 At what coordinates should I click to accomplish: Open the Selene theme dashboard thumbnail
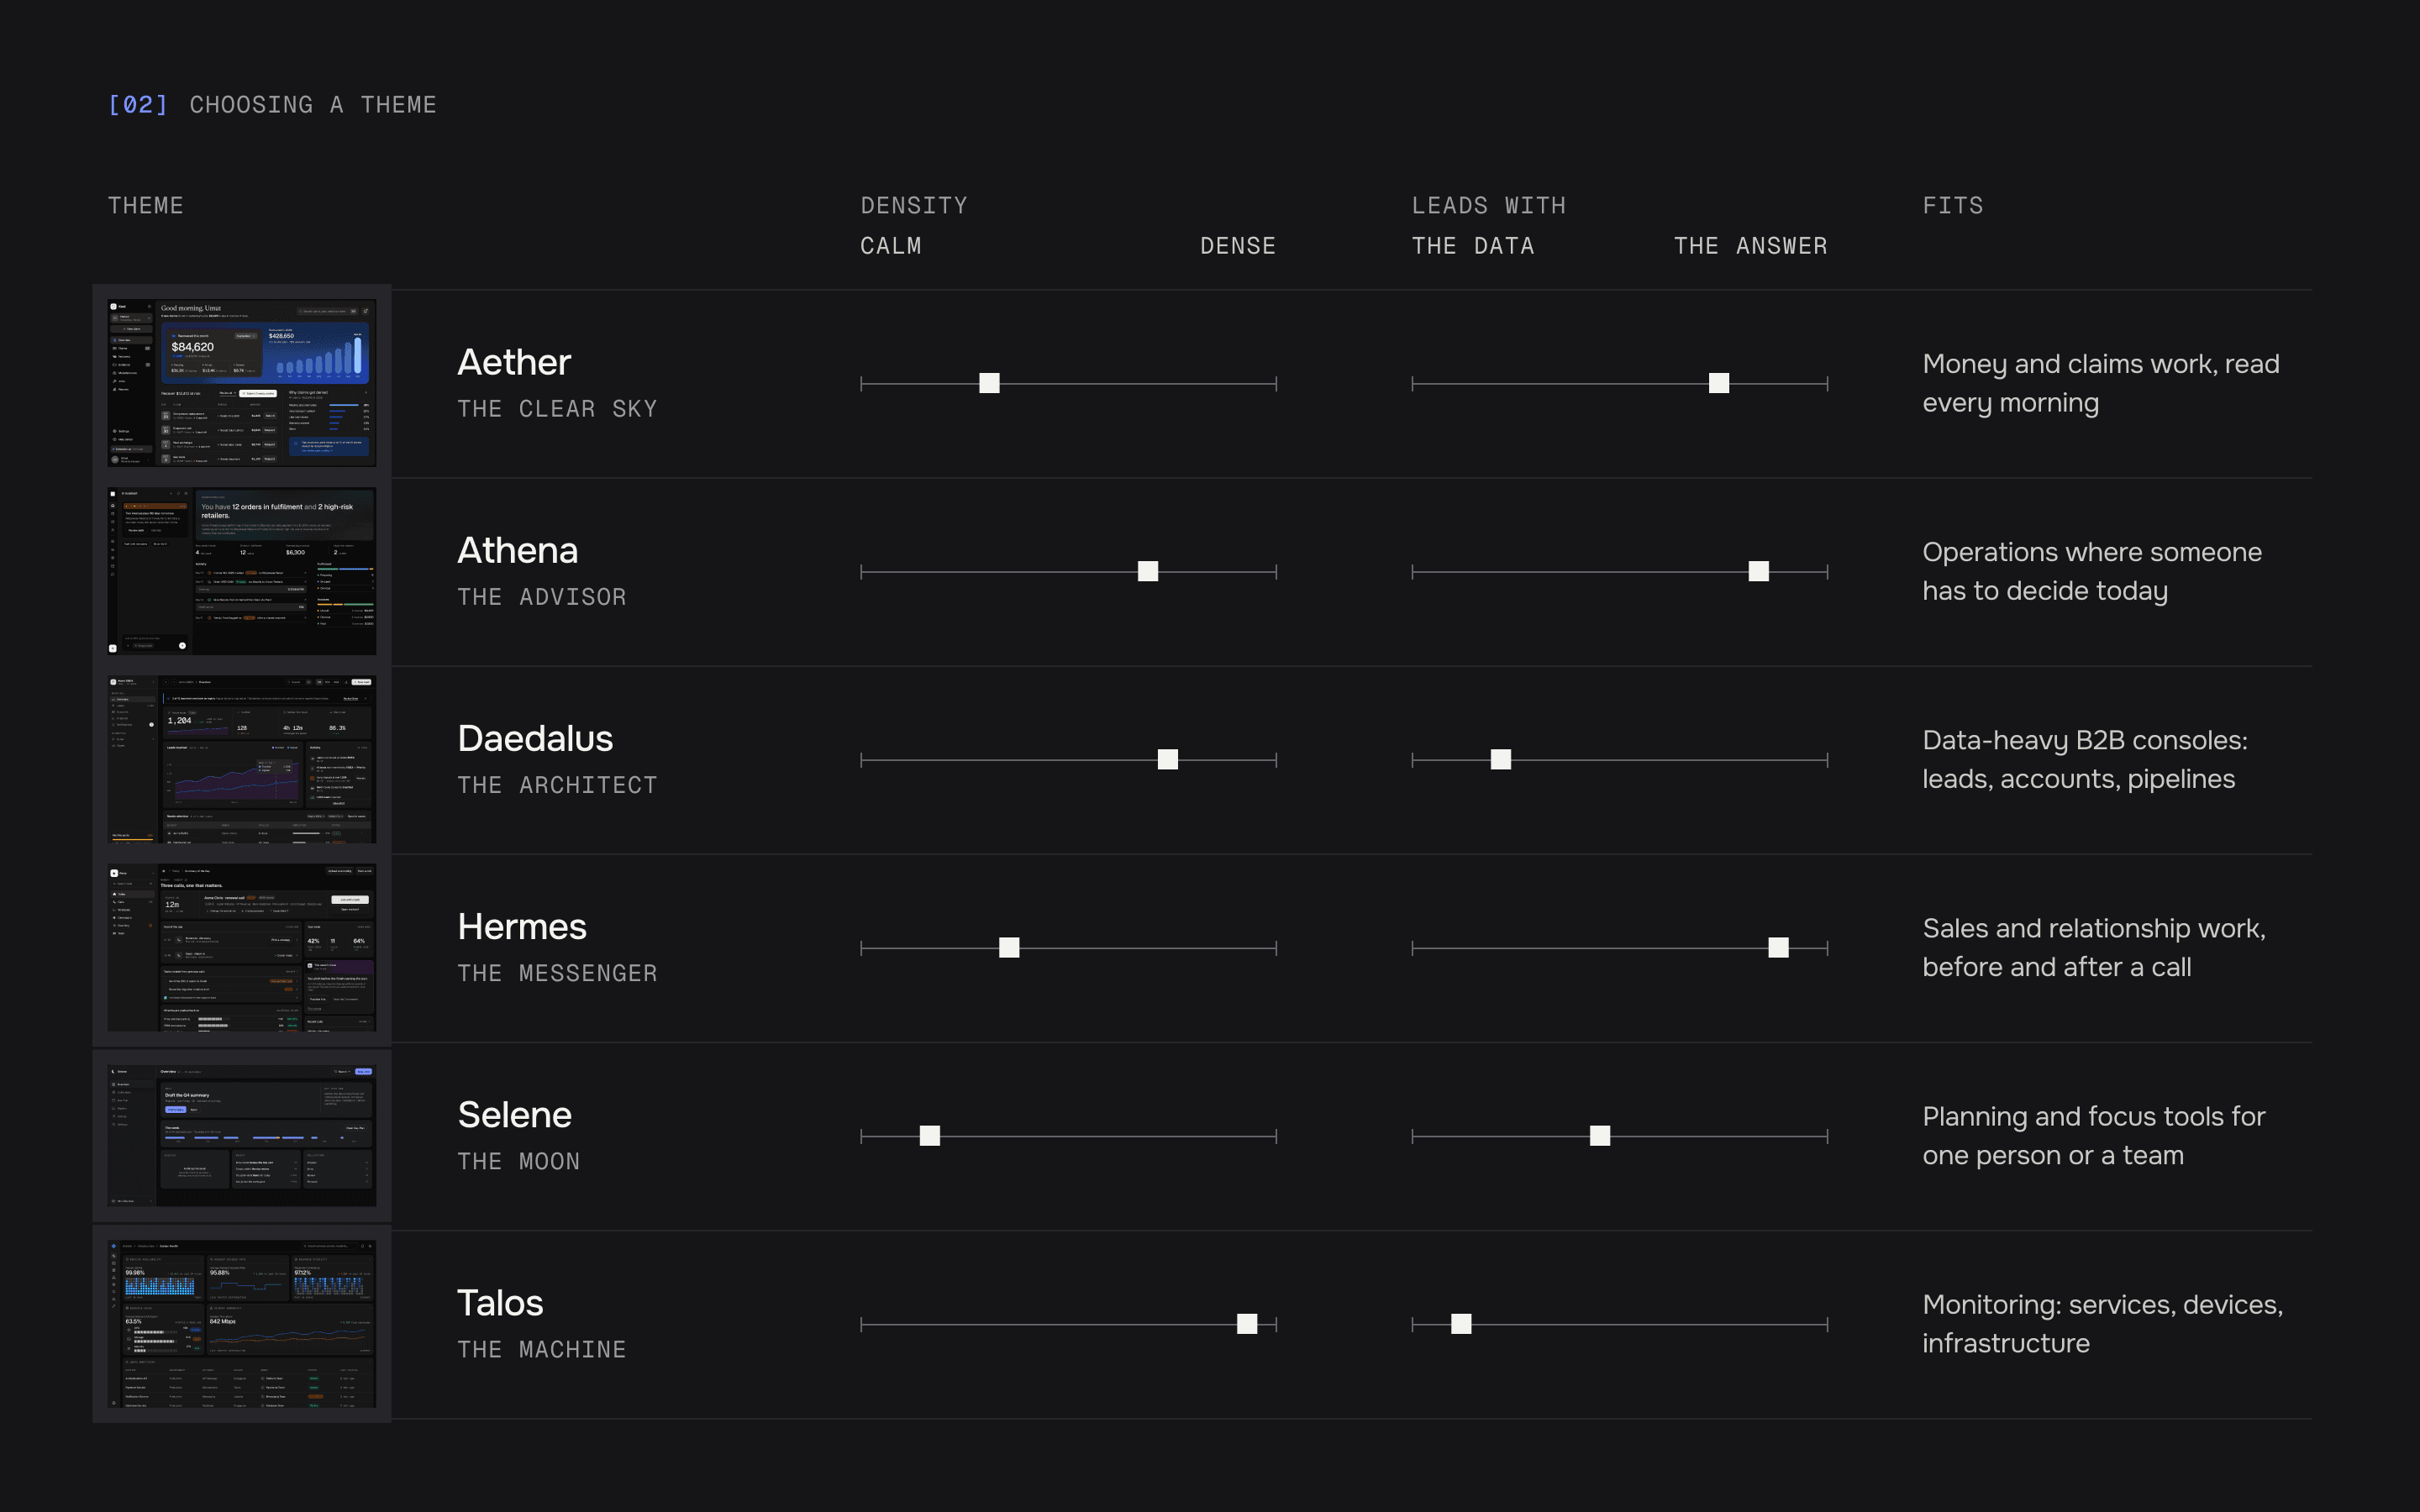pyautogui.click(x=242, y=1135)
